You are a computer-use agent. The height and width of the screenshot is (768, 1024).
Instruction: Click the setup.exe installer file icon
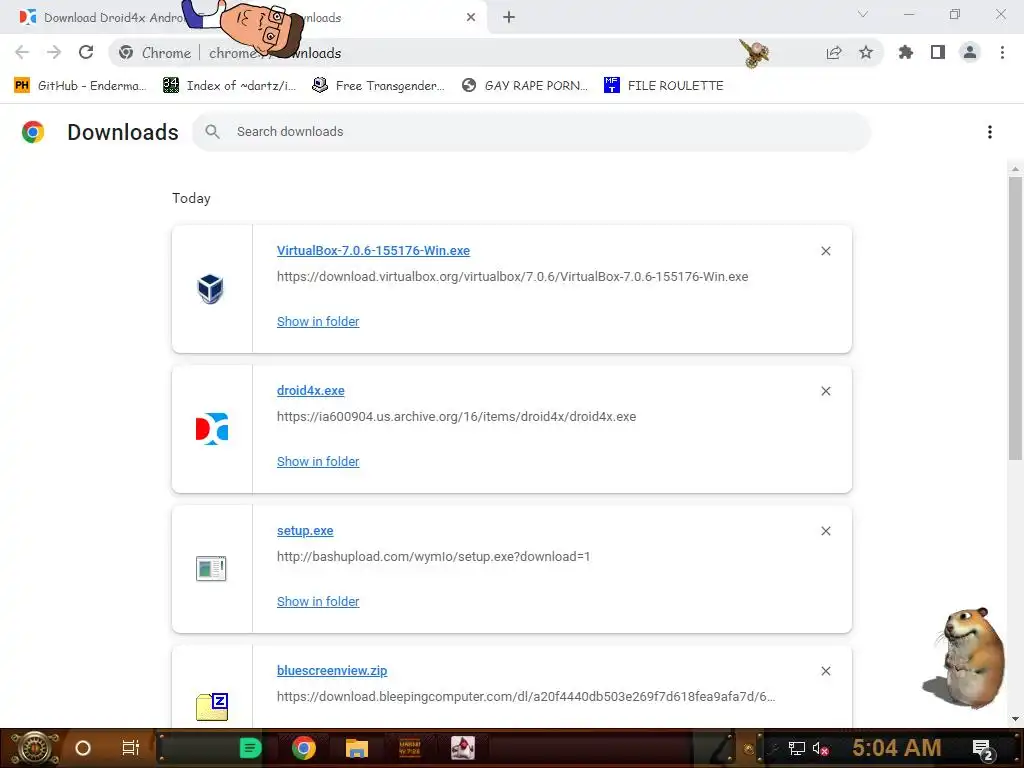point(211,568)
